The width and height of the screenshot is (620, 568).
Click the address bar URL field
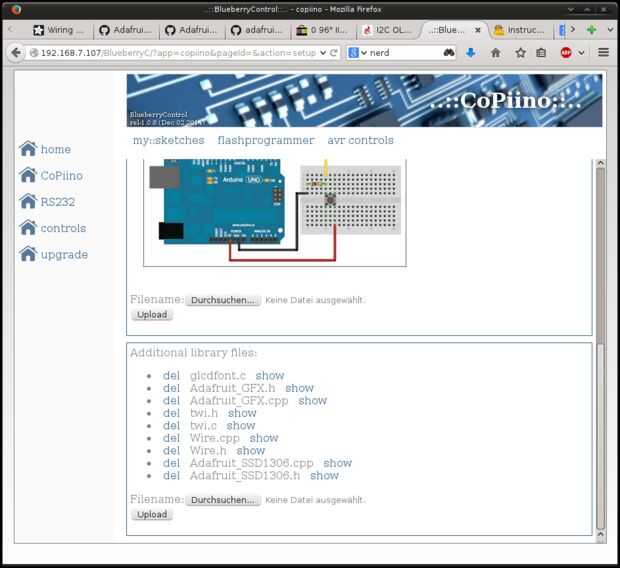click(x=178, y=53)
